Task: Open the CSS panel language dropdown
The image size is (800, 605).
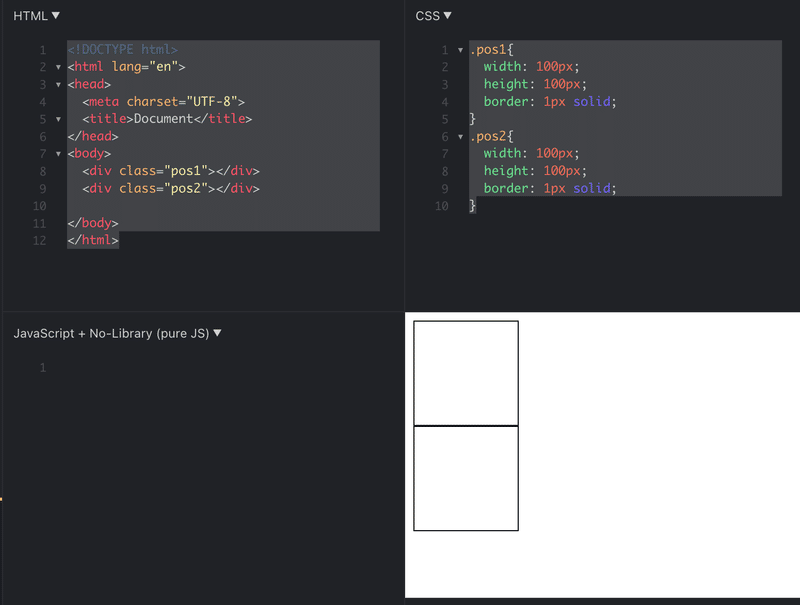Action: coord(433,16)
